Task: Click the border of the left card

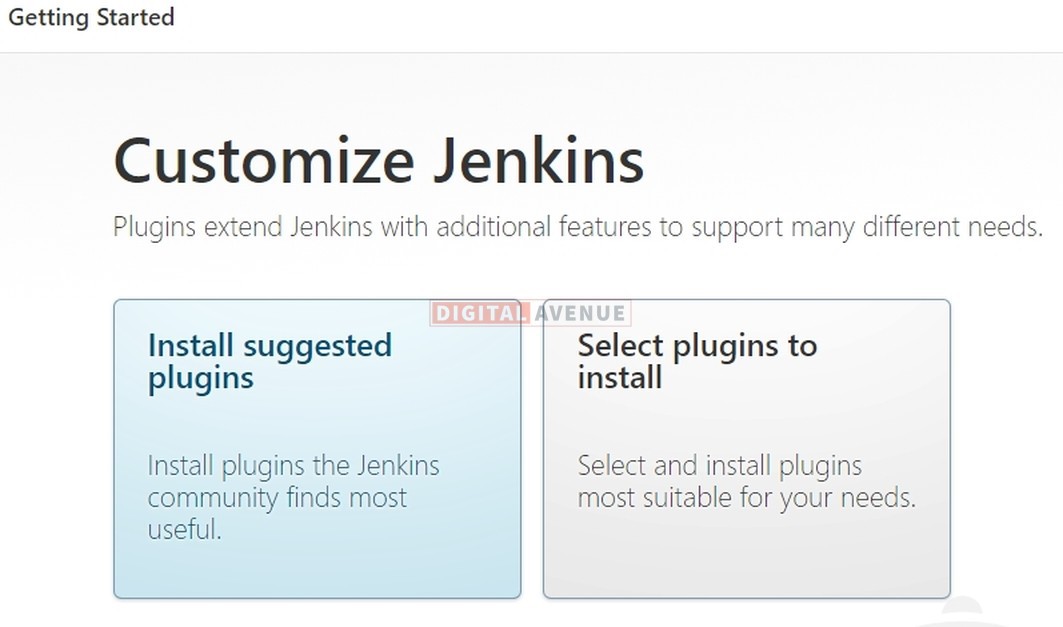Action: click(115, 450)
